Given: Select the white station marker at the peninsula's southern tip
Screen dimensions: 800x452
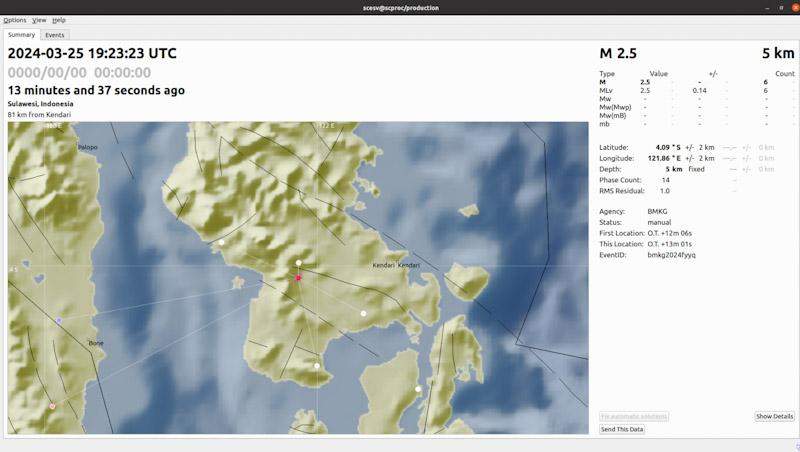Looking at the screenshot, I should [x=317, y=366].
